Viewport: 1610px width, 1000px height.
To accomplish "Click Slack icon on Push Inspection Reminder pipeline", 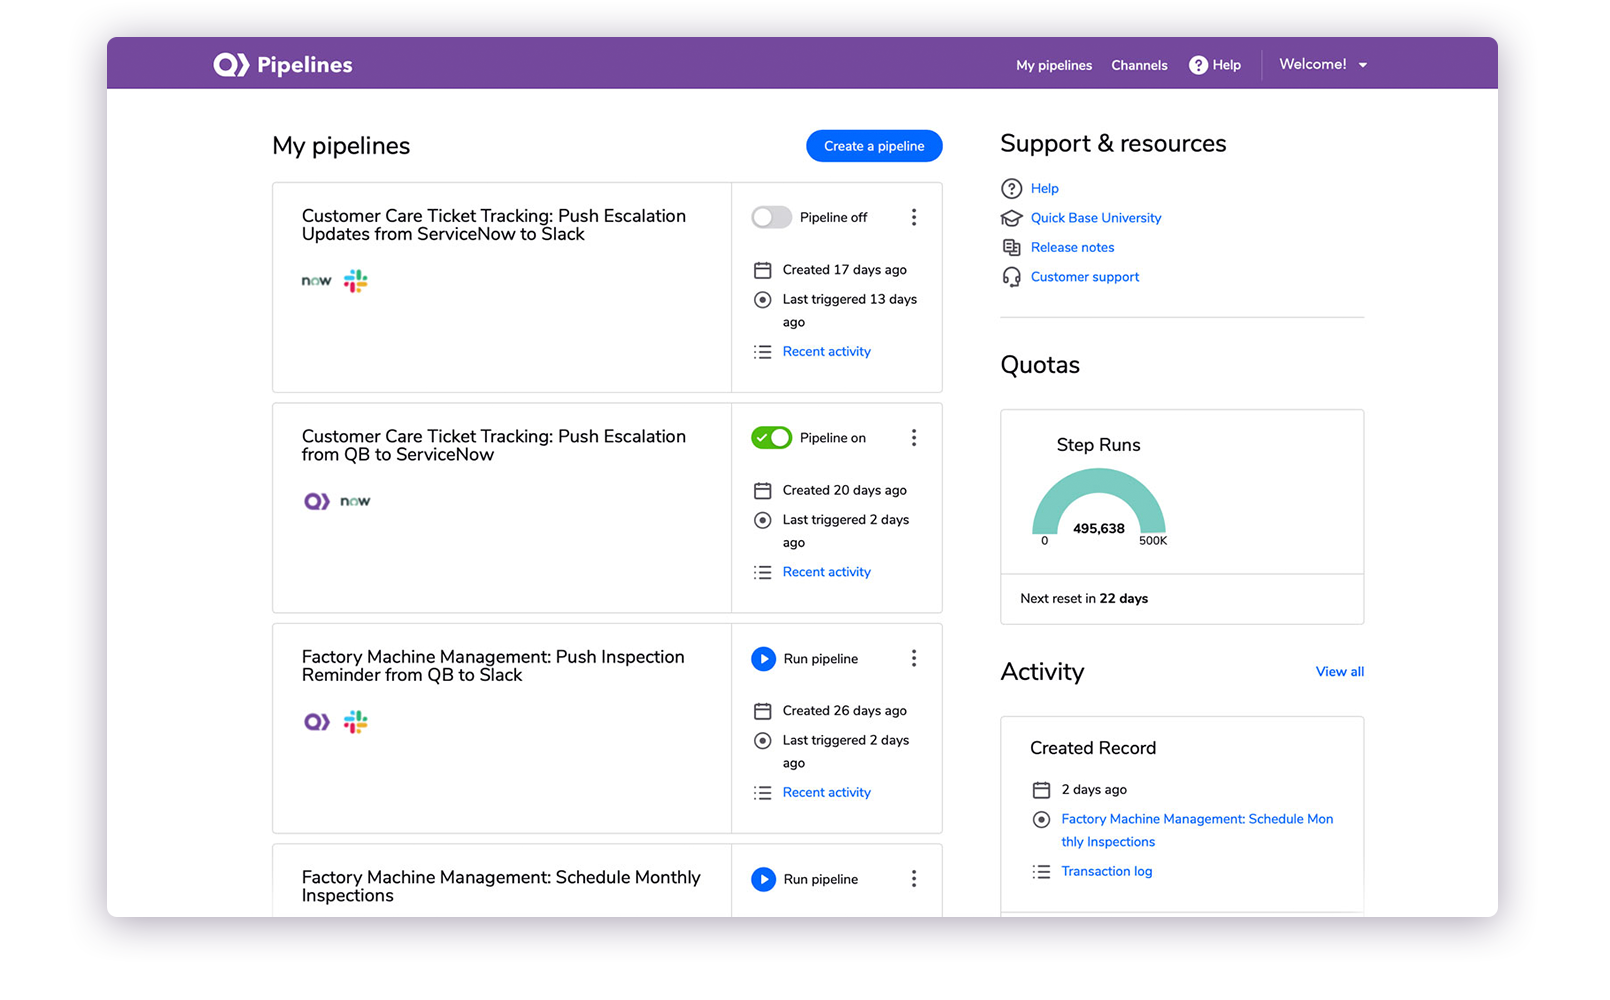I will click(356, 721).
